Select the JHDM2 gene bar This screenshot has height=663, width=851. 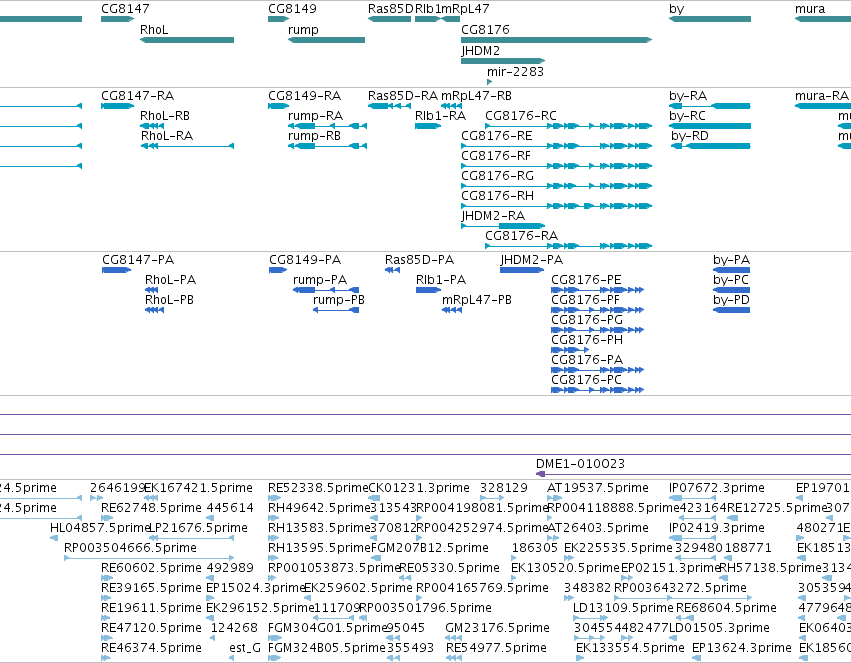tap(503, 61)
